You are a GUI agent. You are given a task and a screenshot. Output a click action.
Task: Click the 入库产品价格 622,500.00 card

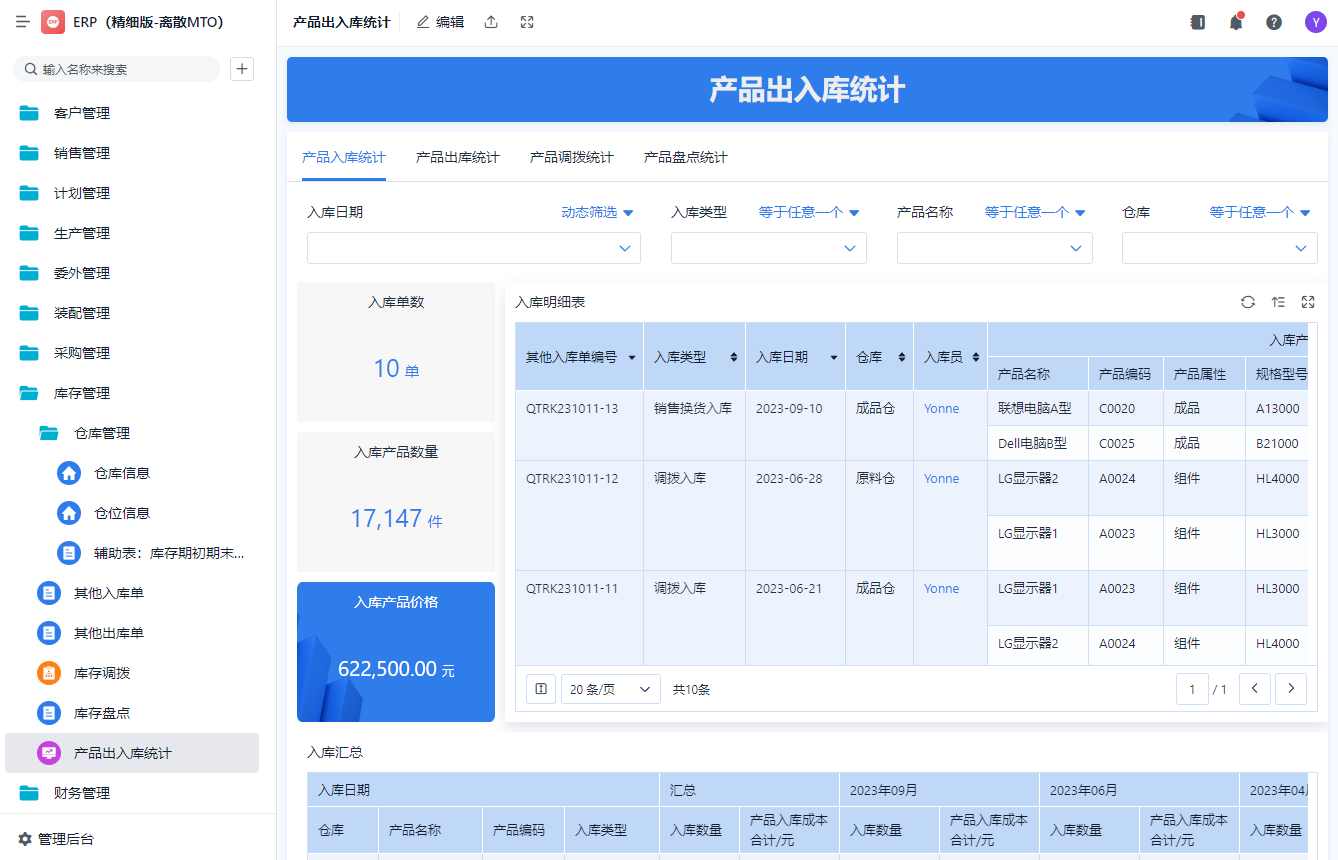[x=396, y=652]
